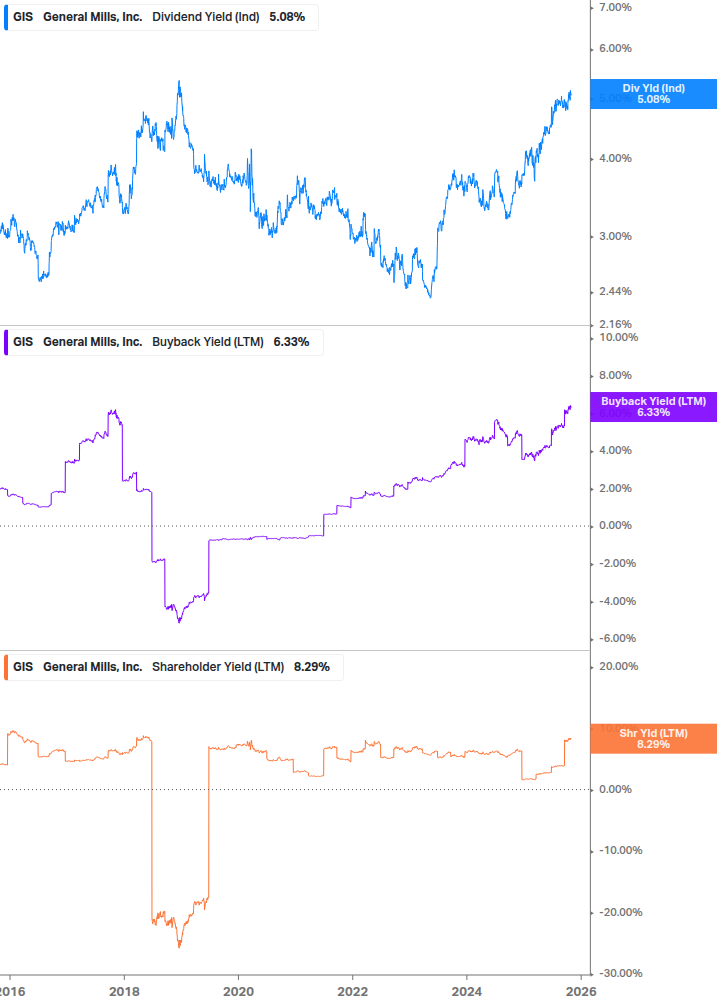Click the 6.33% value in the buyback legend
Screen dimensions: 717x1005
pyautogui.click(x=292, y=342)
